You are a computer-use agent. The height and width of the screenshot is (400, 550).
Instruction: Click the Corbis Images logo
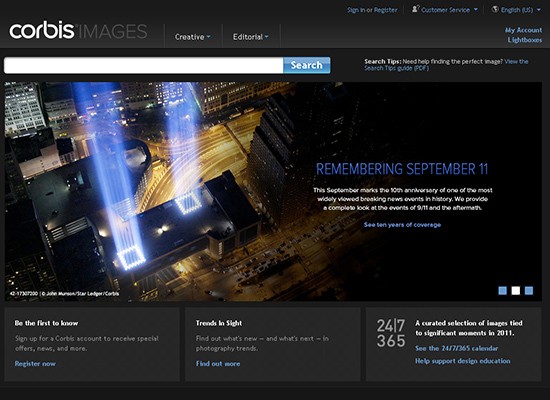(x=78, y=31)
